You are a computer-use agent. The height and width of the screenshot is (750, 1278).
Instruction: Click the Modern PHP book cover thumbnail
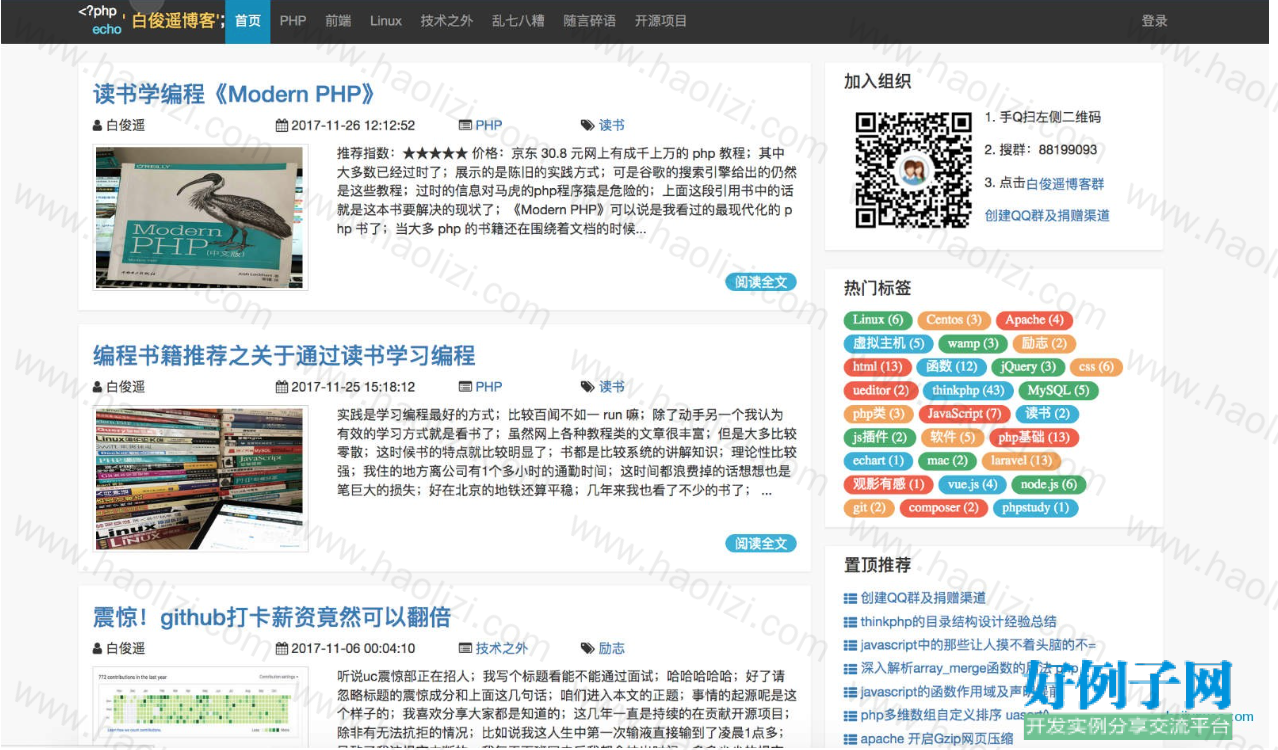coord(200,218)
